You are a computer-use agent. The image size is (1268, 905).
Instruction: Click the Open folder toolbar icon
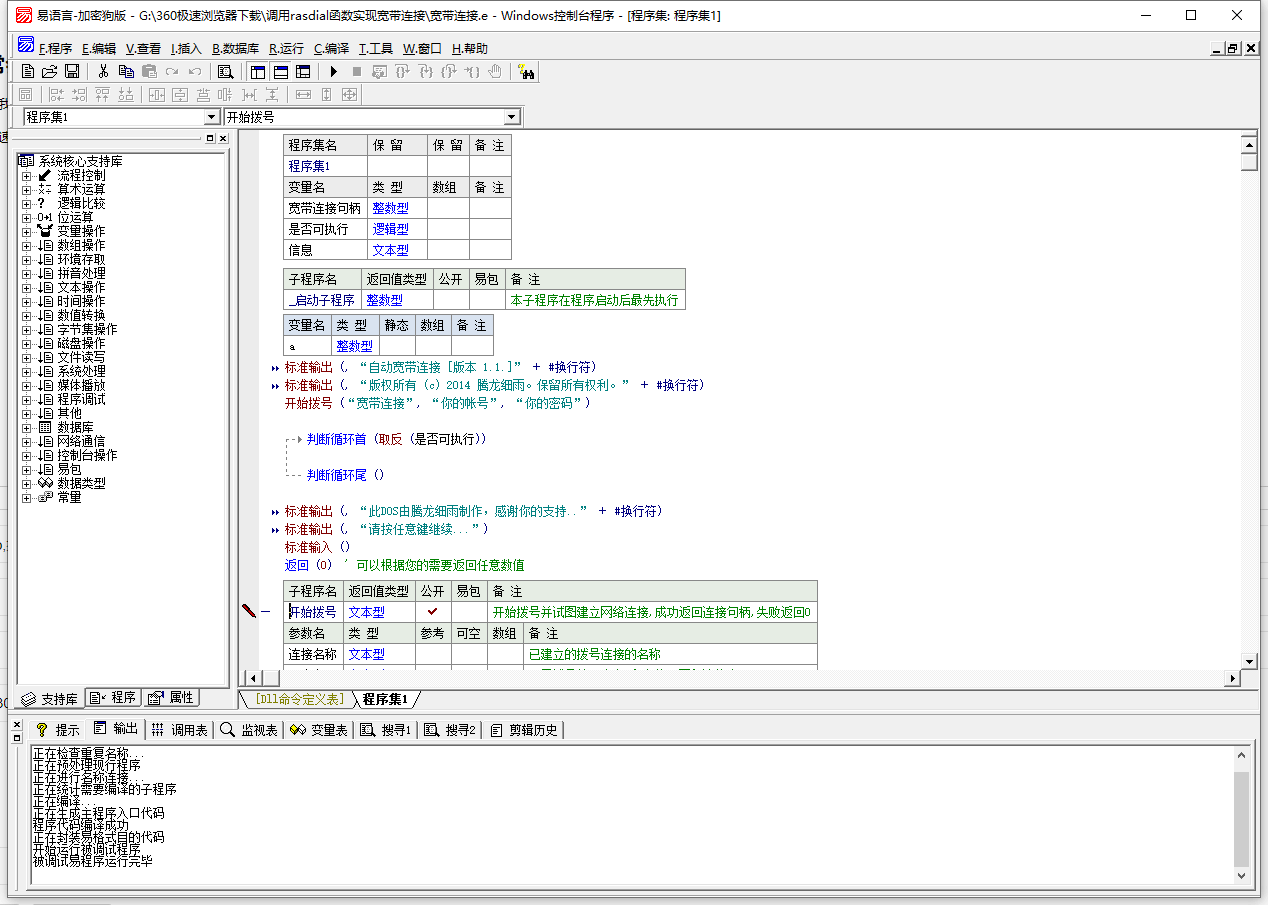click(49, 71)
